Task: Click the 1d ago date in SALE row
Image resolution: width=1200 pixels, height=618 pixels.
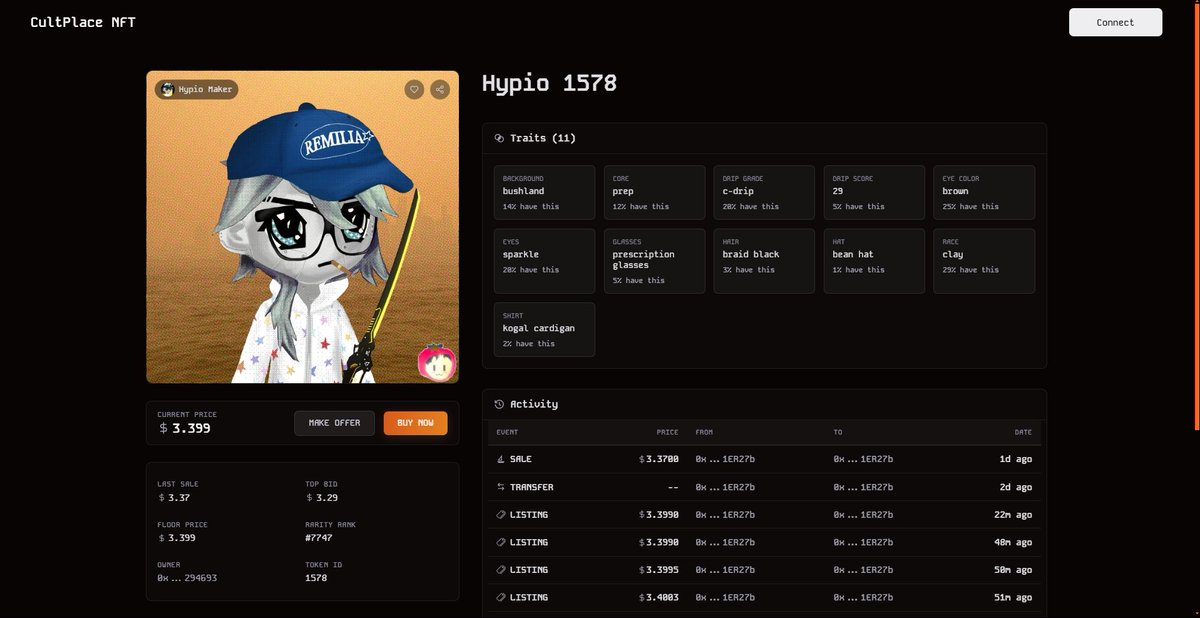Action: 1018,459
